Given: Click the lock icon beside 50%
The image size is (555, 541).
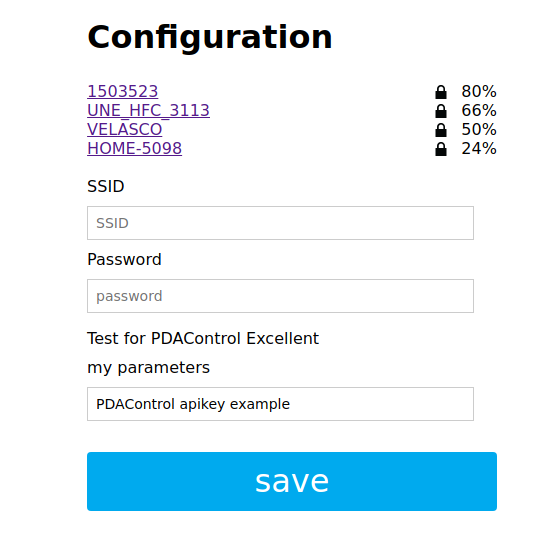Looking at the screenshot, I should 441,130.
